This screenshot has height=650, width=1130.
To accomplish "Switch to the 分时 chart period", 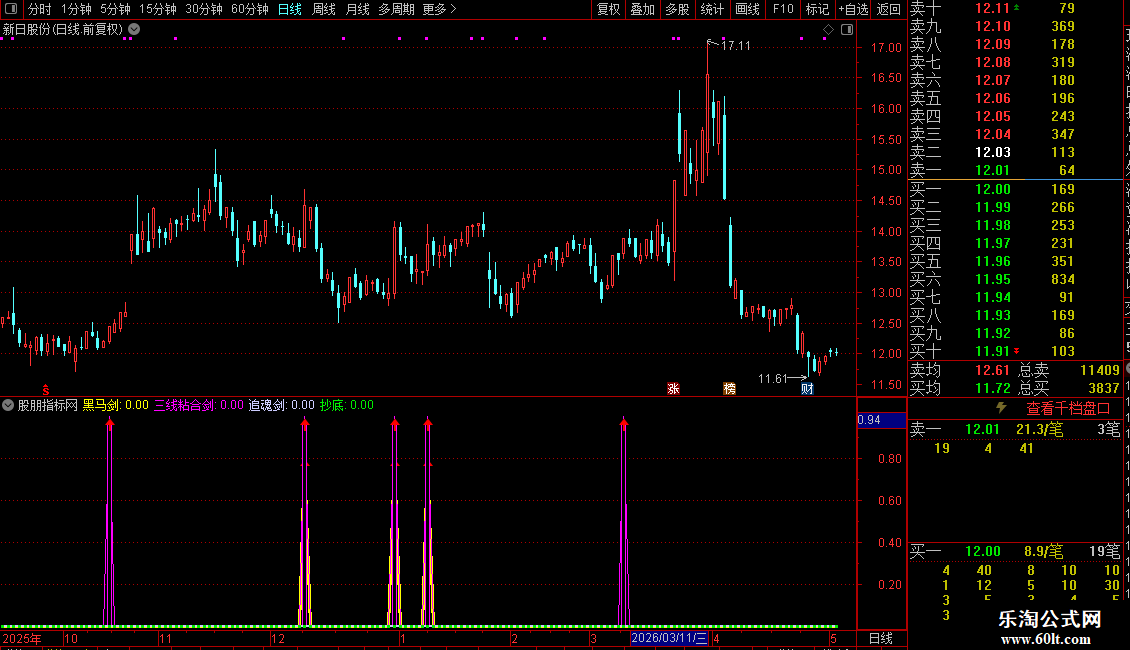I will (40, 9).
